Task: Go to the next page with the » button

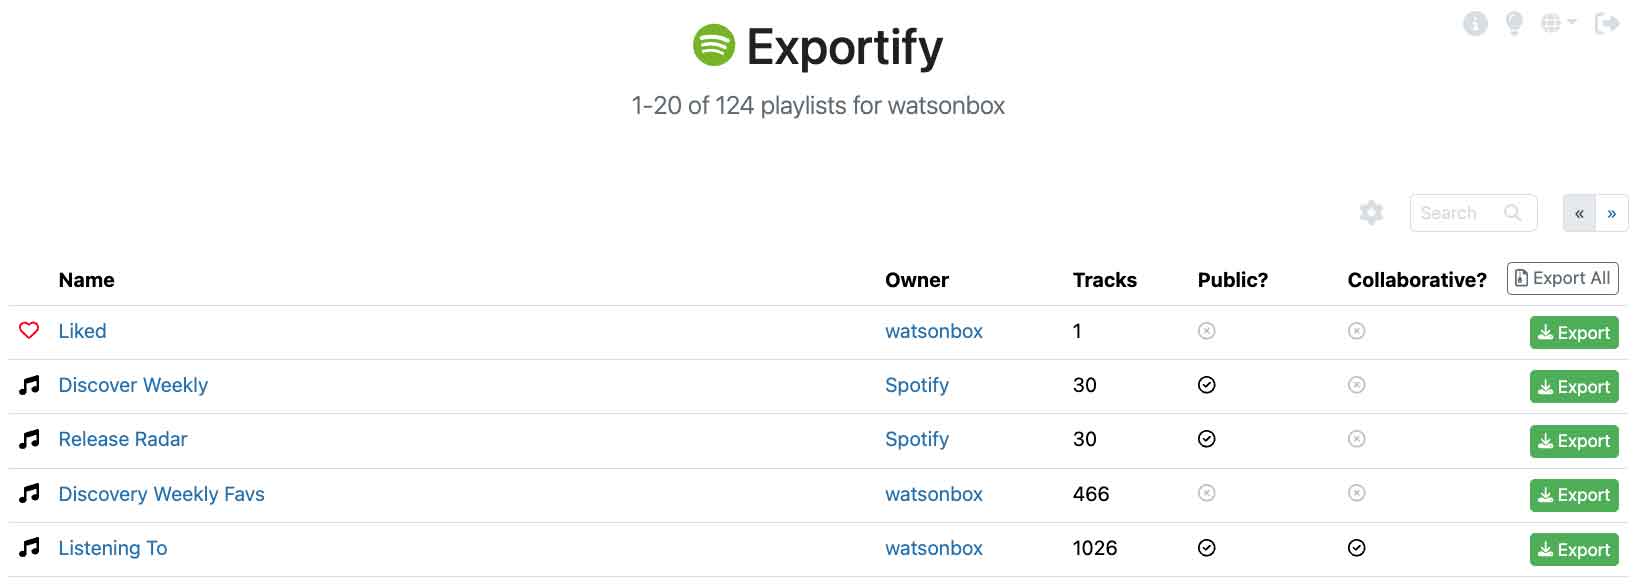Action: (x=1611, y=213)
